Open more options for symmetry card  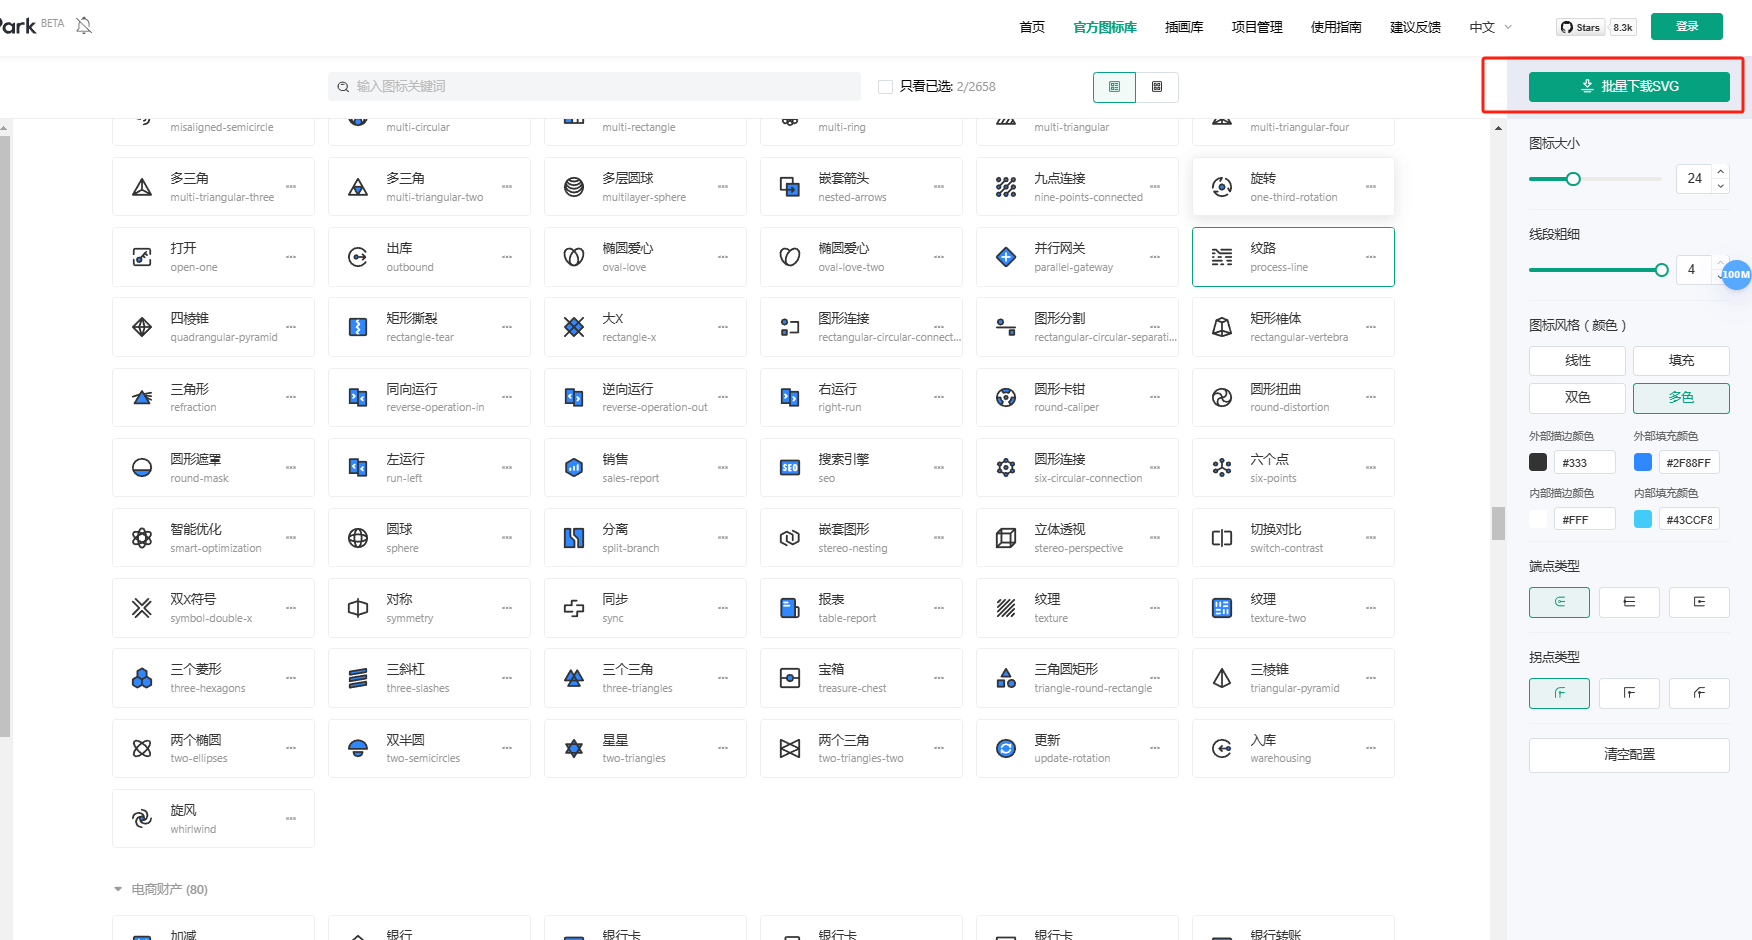coord(507,608)
